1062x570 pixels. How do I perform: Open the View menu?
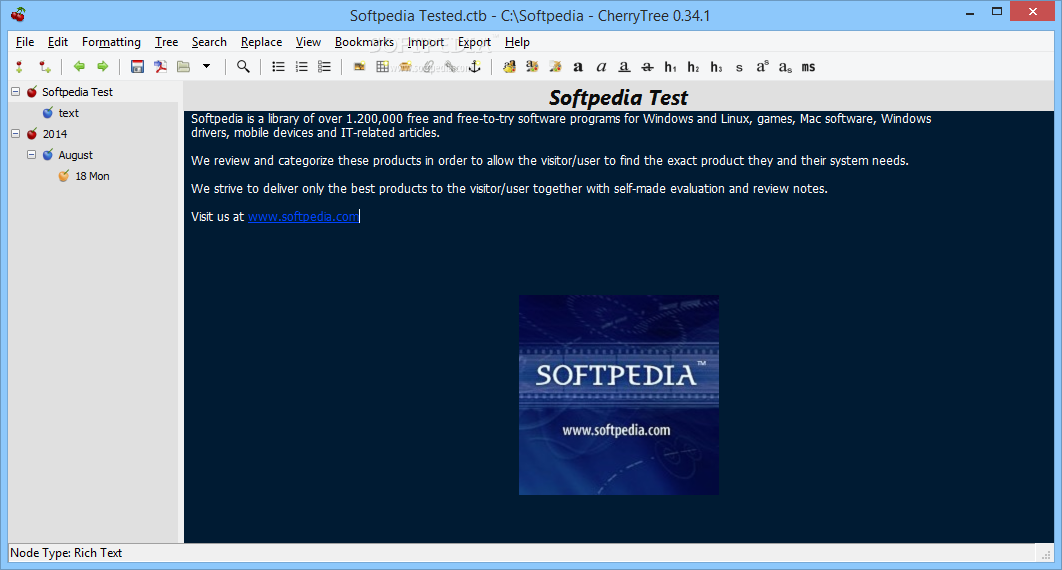(x=308, y=42)
